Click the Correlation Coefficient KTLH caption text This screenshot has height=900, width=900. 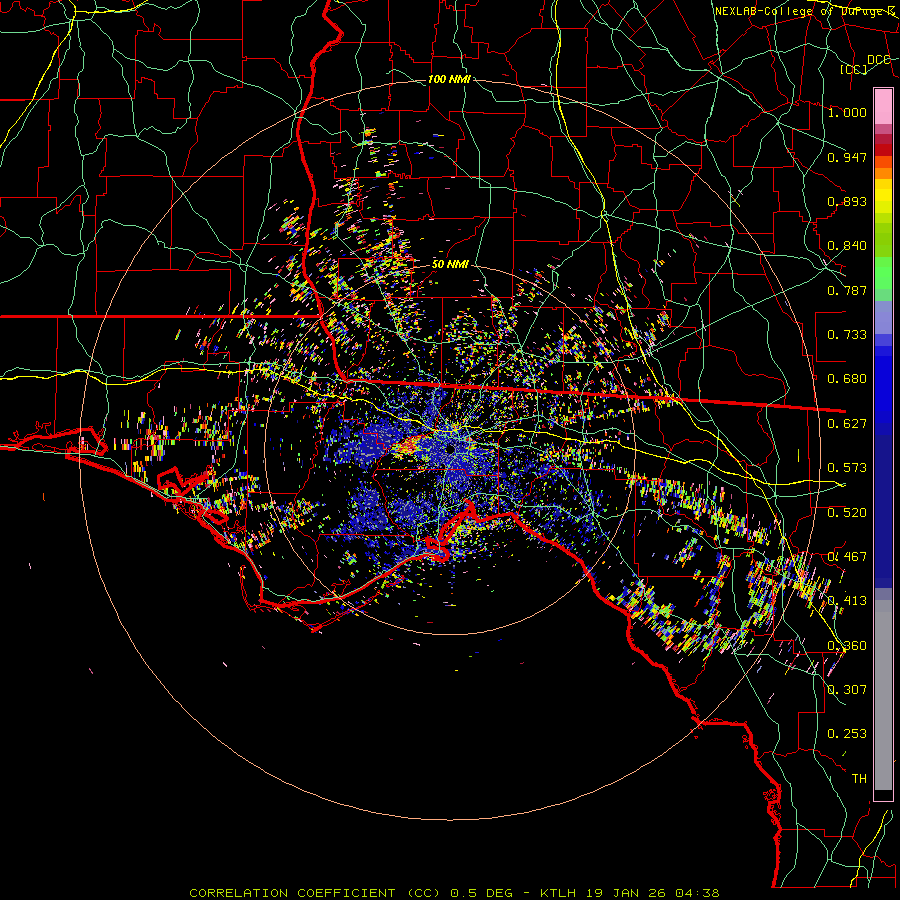coord(454,893)
